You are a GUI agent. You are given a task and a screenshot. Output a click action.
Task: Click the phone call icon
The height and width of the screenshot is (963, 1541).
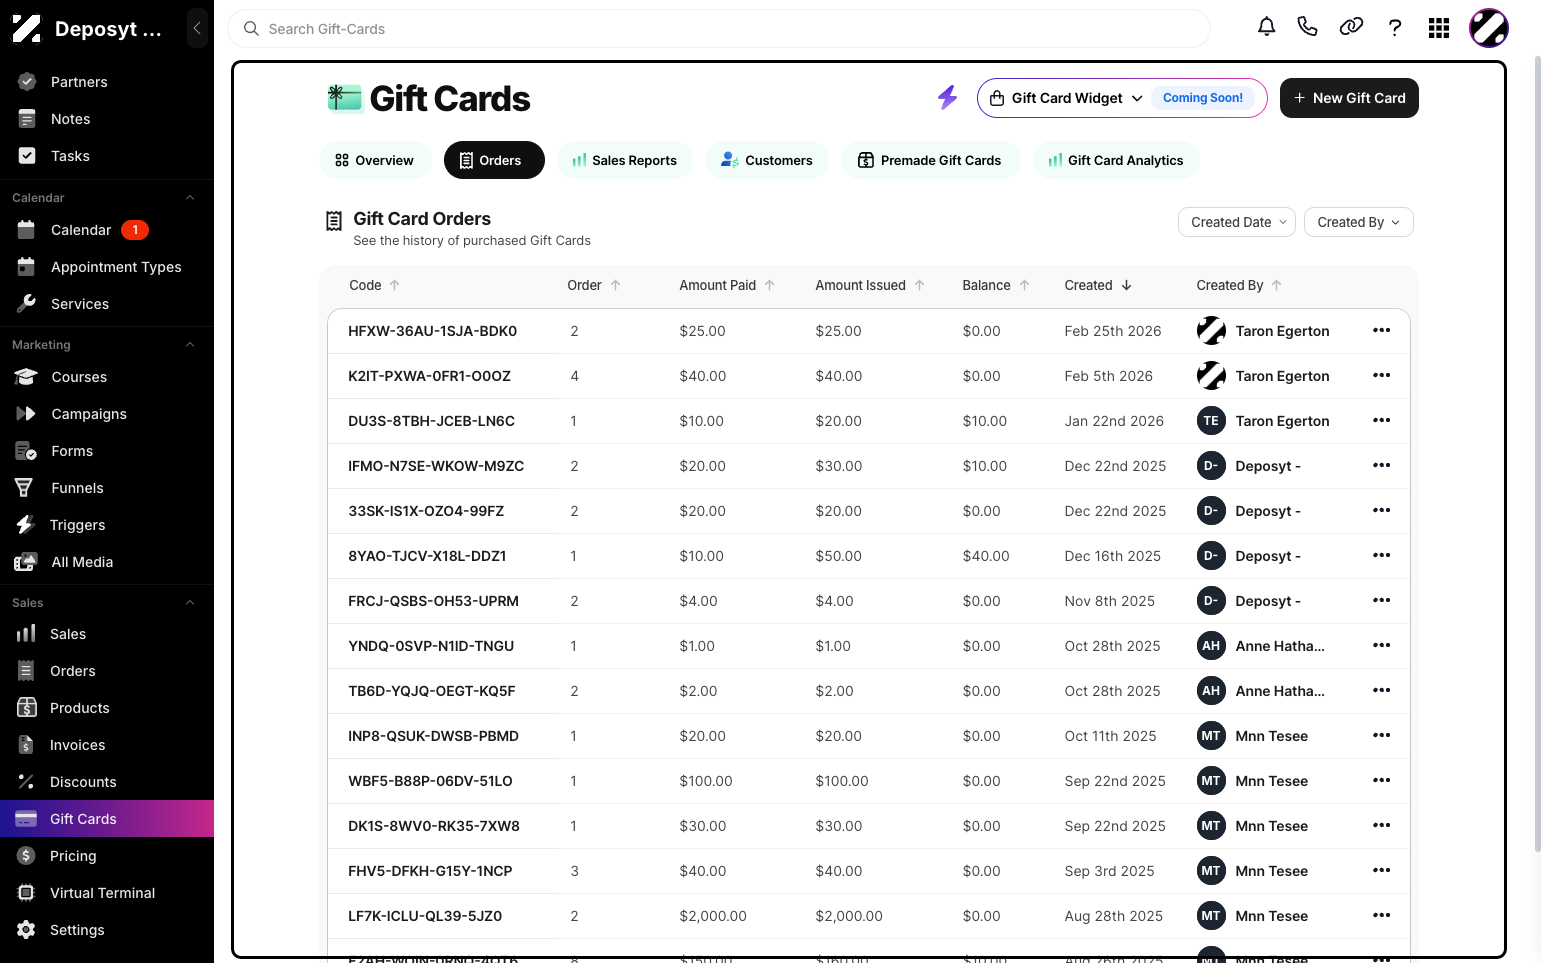[x=1307, y=27]
